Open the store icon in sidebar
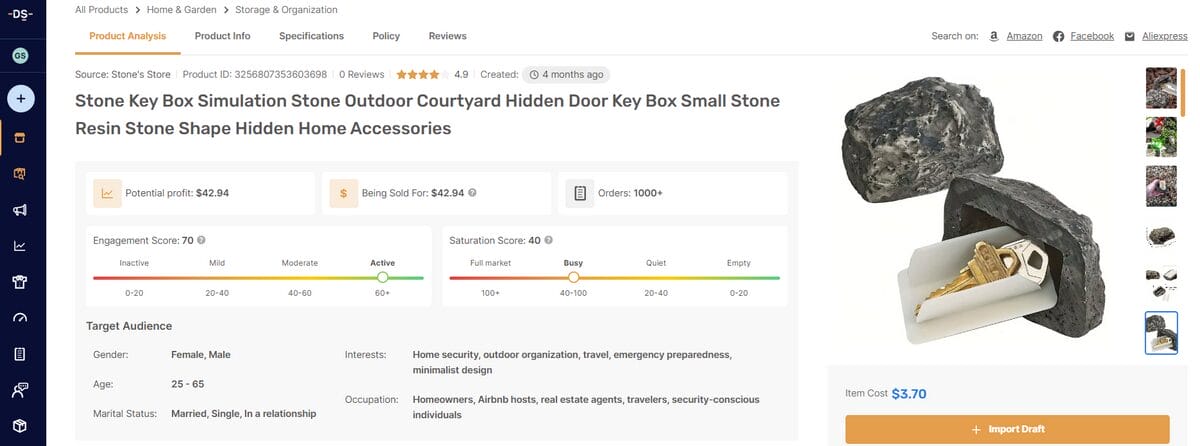The width and height of the screenshot is (1200, 446). click(20, 137)
